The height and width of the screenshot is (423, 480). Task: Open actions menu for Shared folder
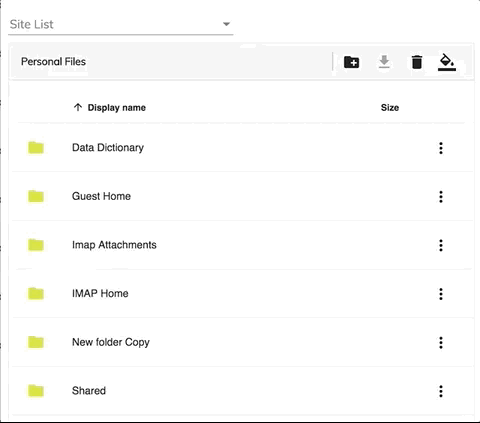441,391
